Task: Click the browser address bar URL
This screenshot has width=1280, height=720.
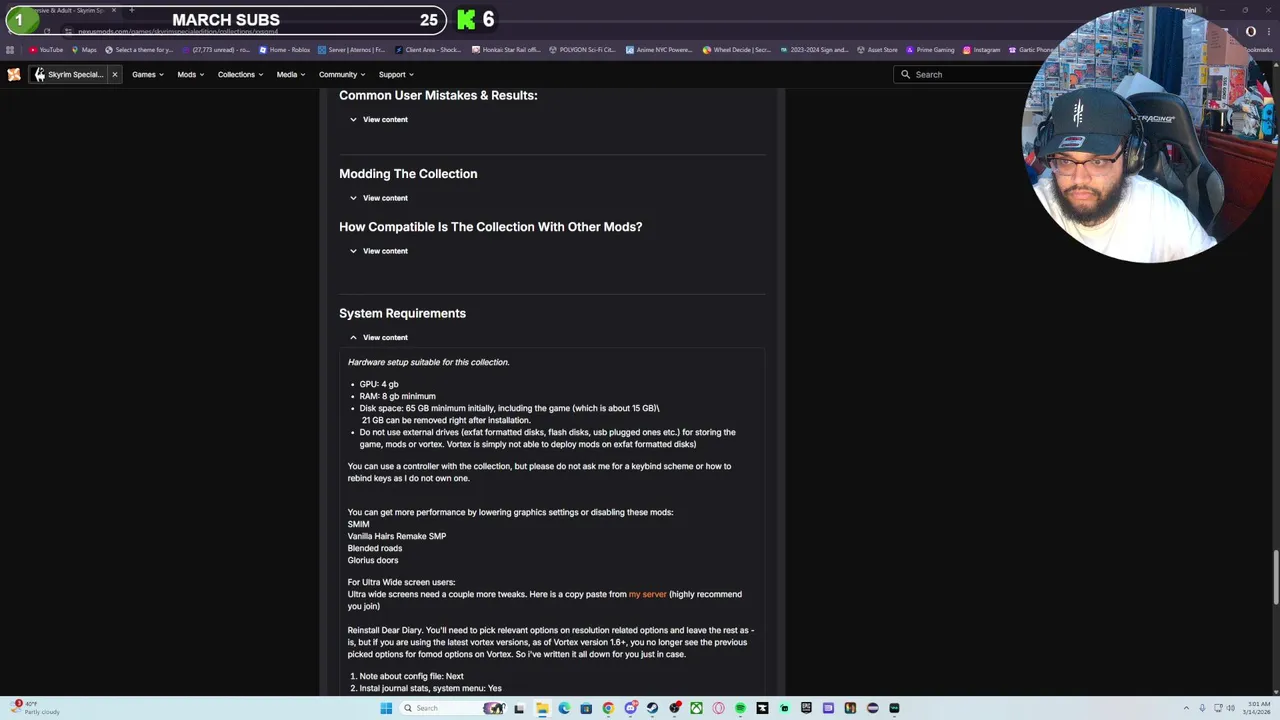Action: pyautogui.click(x=178, y=31)
